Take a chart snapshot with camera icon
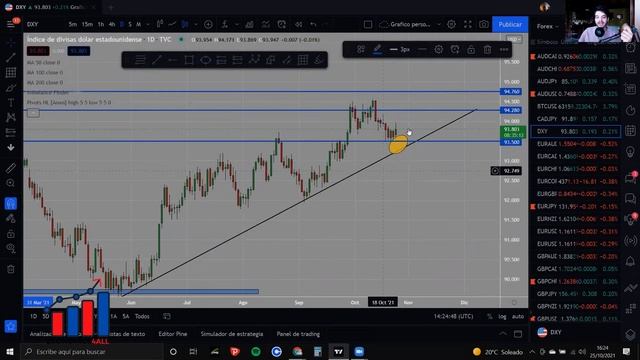 tap(484, 24)
